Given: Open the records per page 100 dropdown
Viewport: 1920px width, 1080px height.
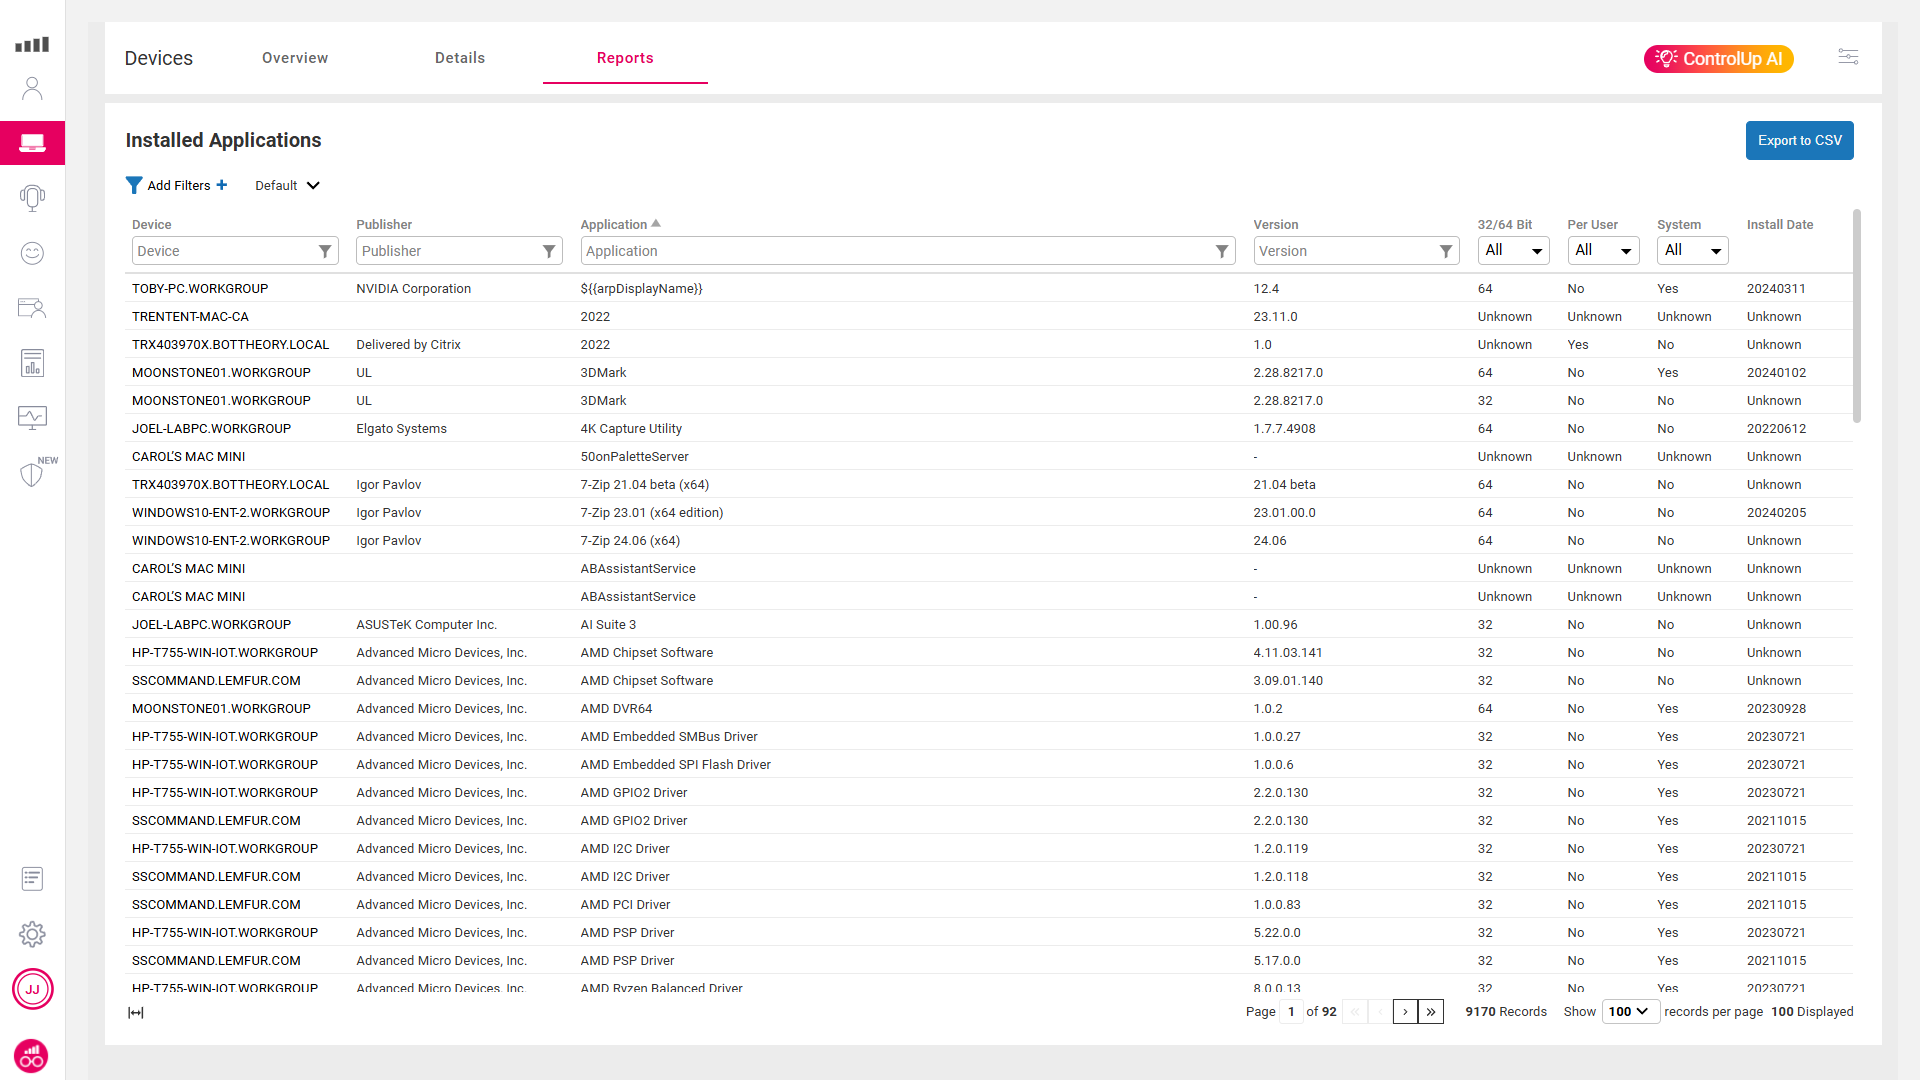Looking at the screenshot, I should [x=1630, y=1012].
